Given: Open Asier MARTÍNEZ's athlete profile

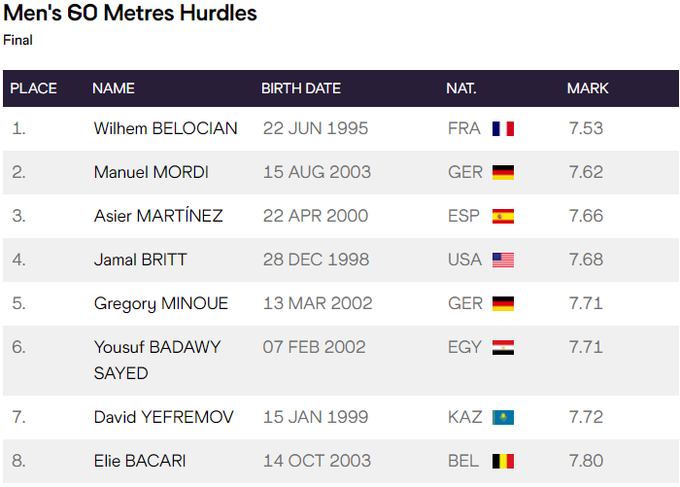Looking at the screenshot, I should 158,216.
